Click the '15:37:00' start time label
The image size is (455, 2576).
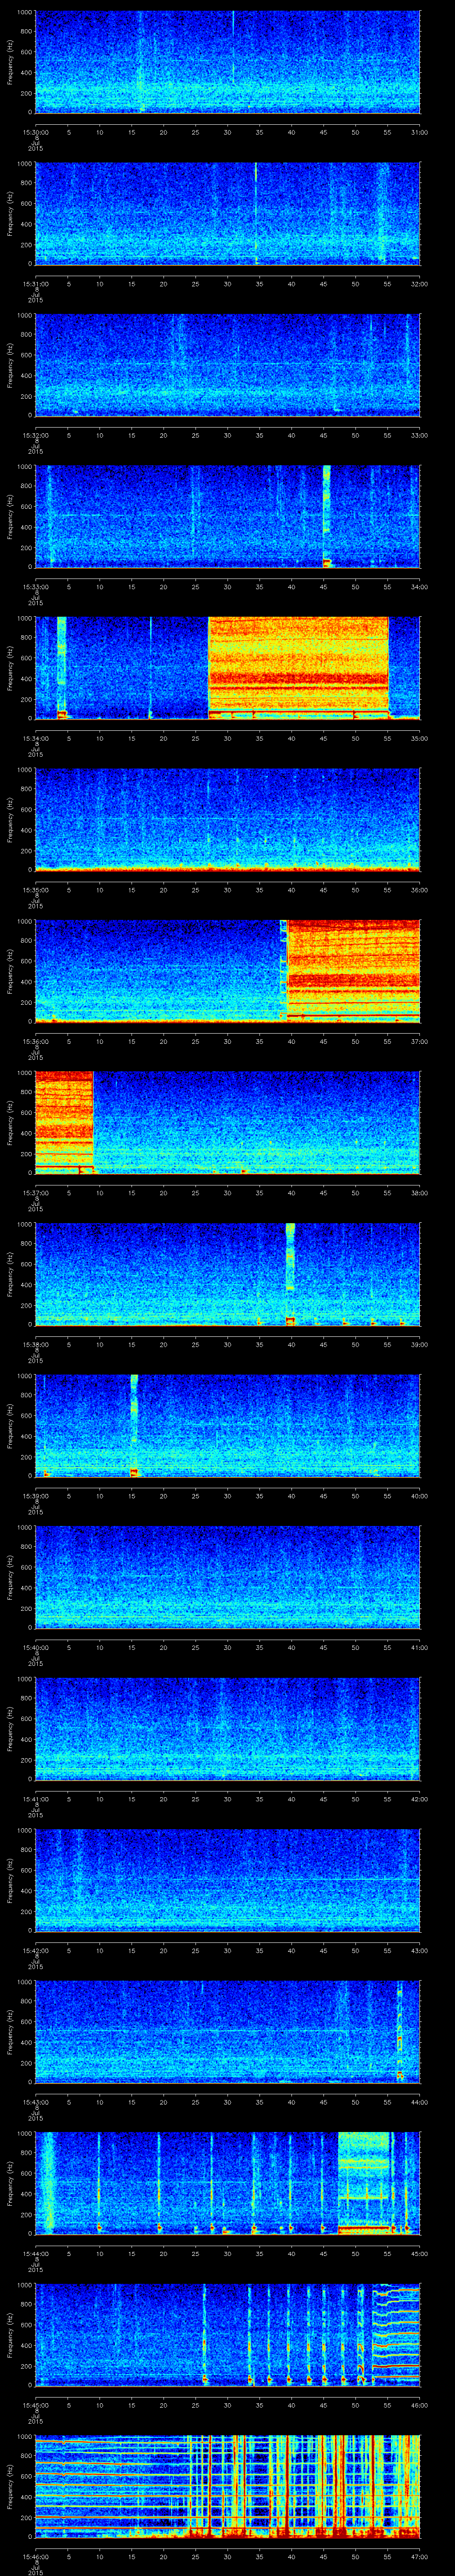coord(36,1193)
